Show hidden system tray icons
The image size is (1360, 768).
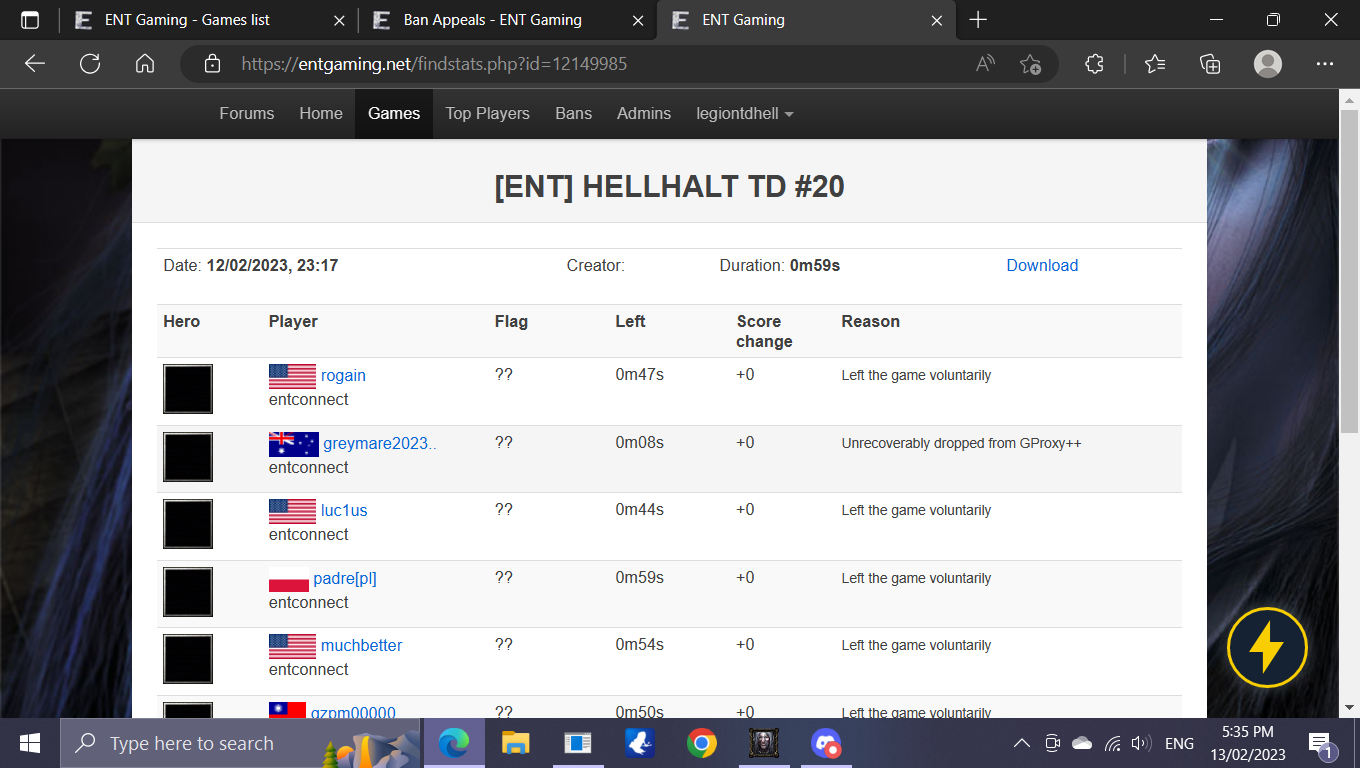tap(1021, 743)
